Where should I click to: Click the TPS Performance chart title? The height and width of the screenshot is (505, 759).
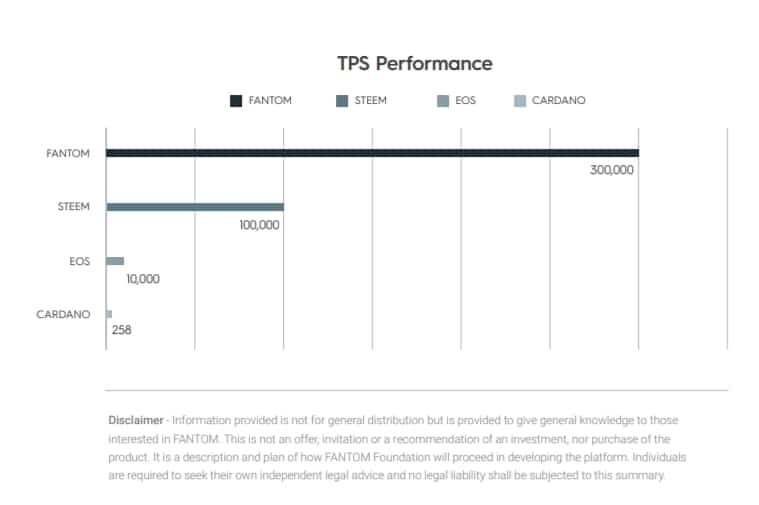coord(415,63)
